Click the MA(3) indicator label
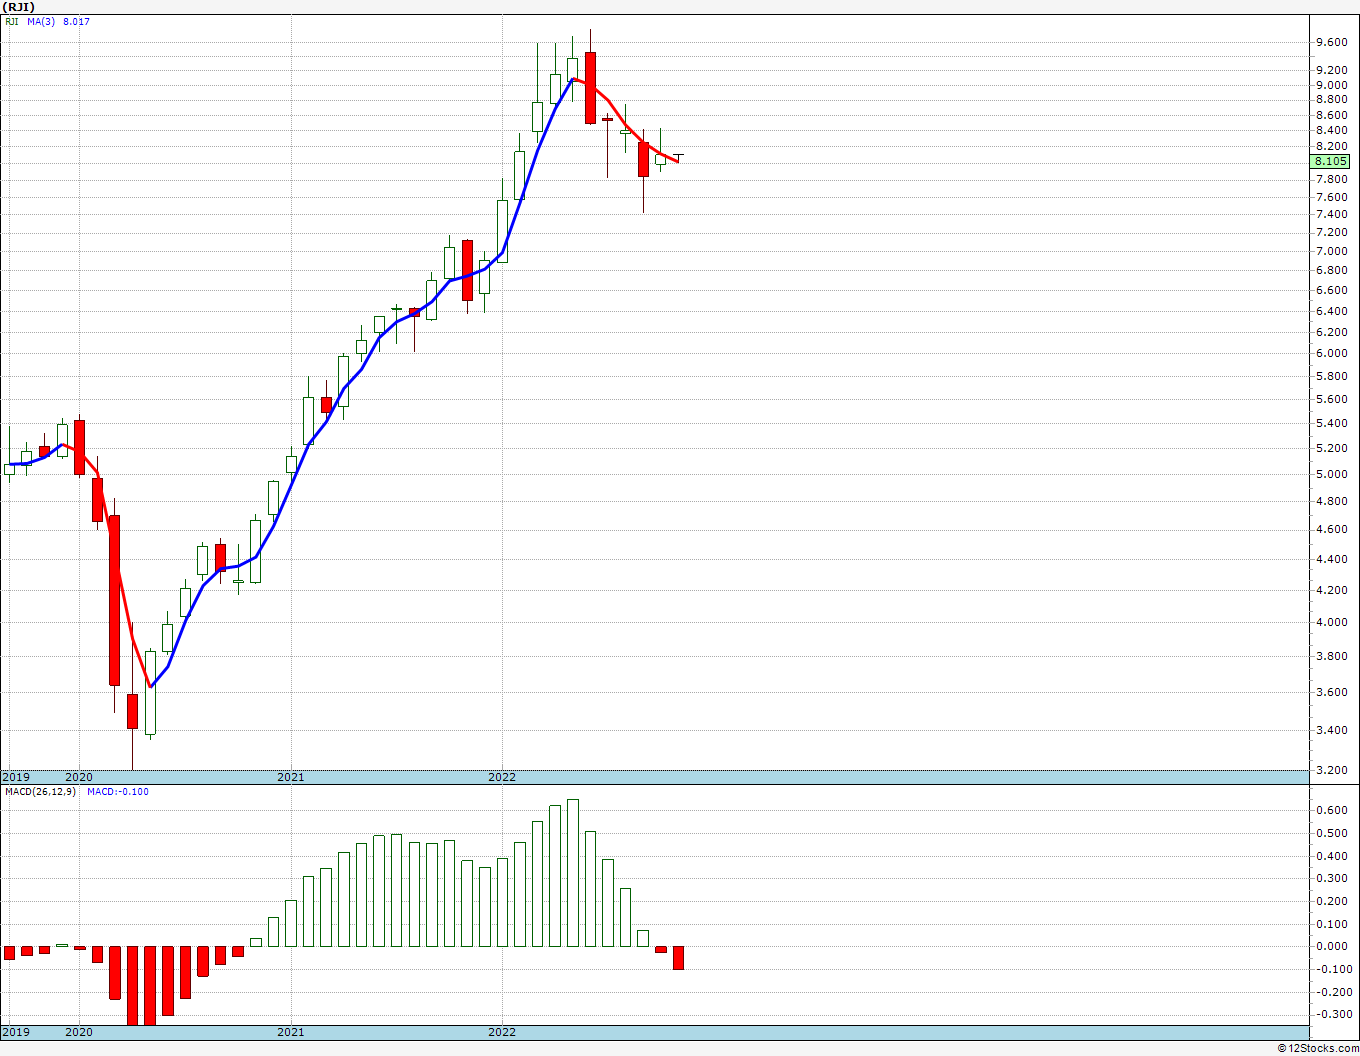1360x1056 pixels. (41, 21)
